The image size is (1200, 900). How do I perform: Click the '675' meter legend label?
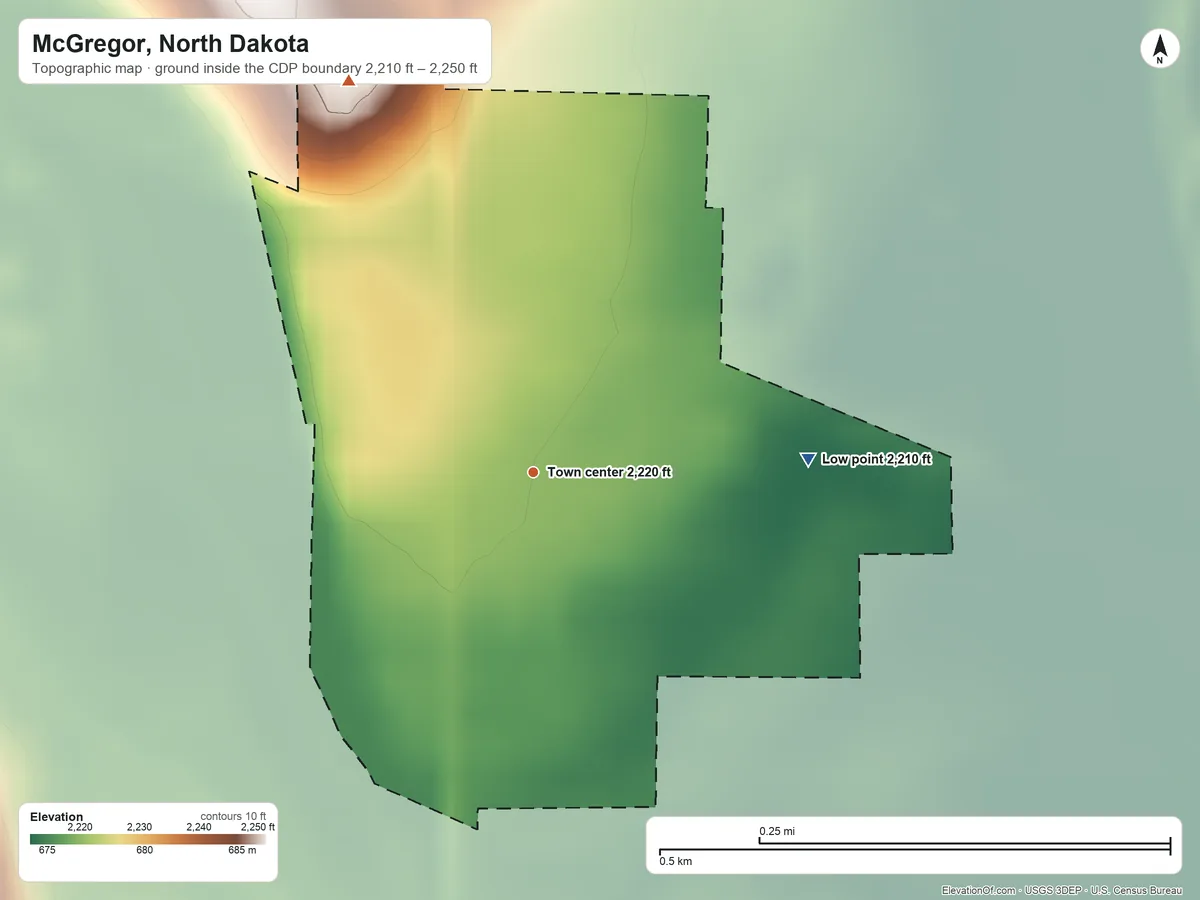[47, 851]
